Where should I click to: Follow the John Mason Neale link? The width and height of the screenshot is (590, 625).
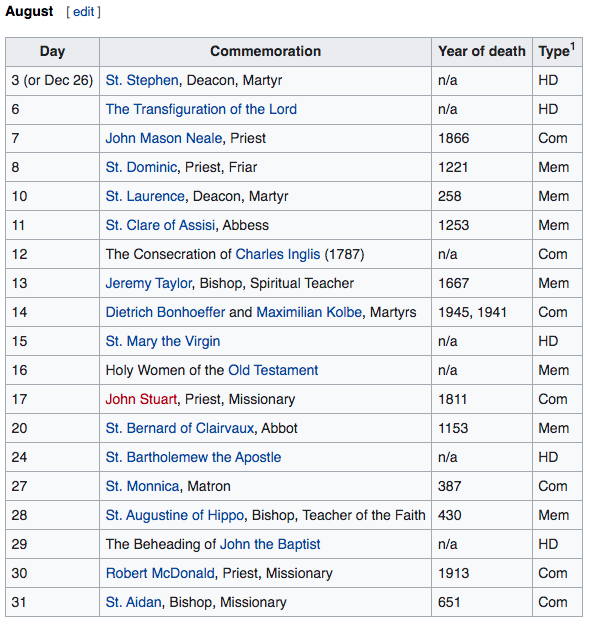(164, 138)
